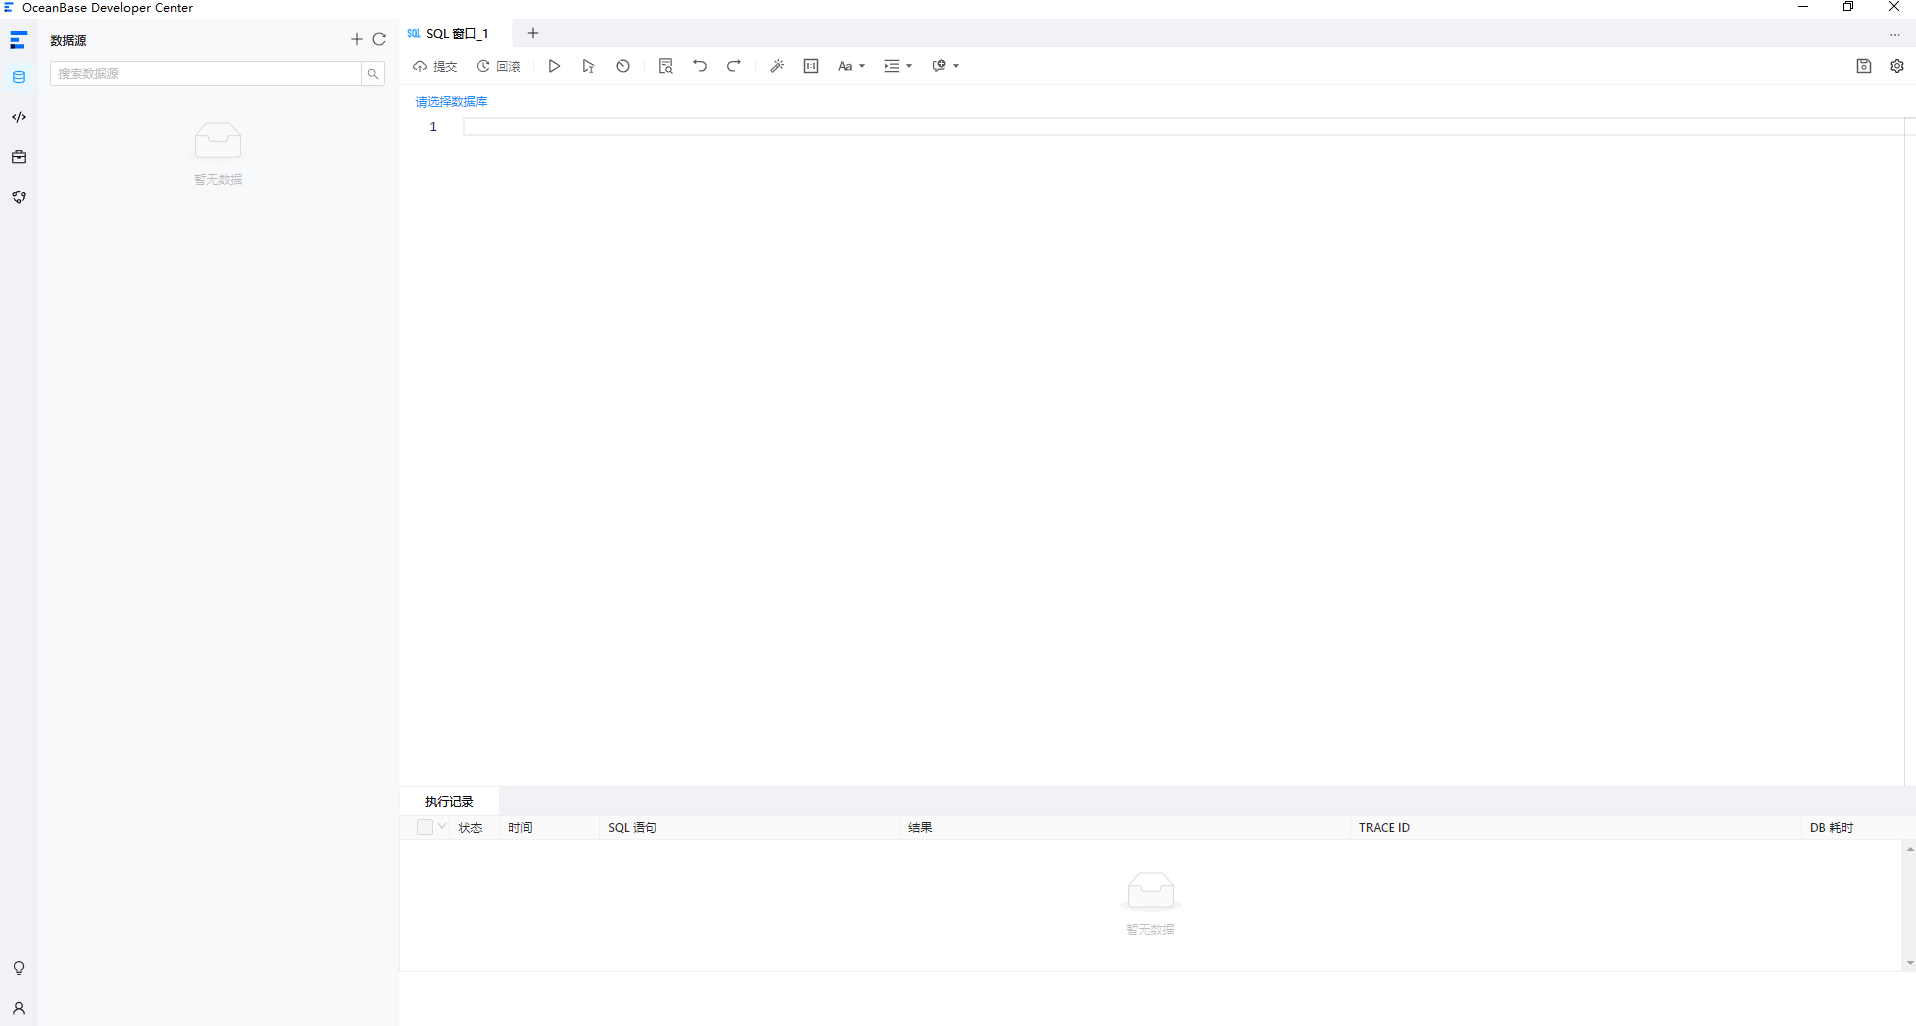Viewport: 1916px width, 1026px height.
Task: Refresh the datasource list
Action: (x=379, y=40)
